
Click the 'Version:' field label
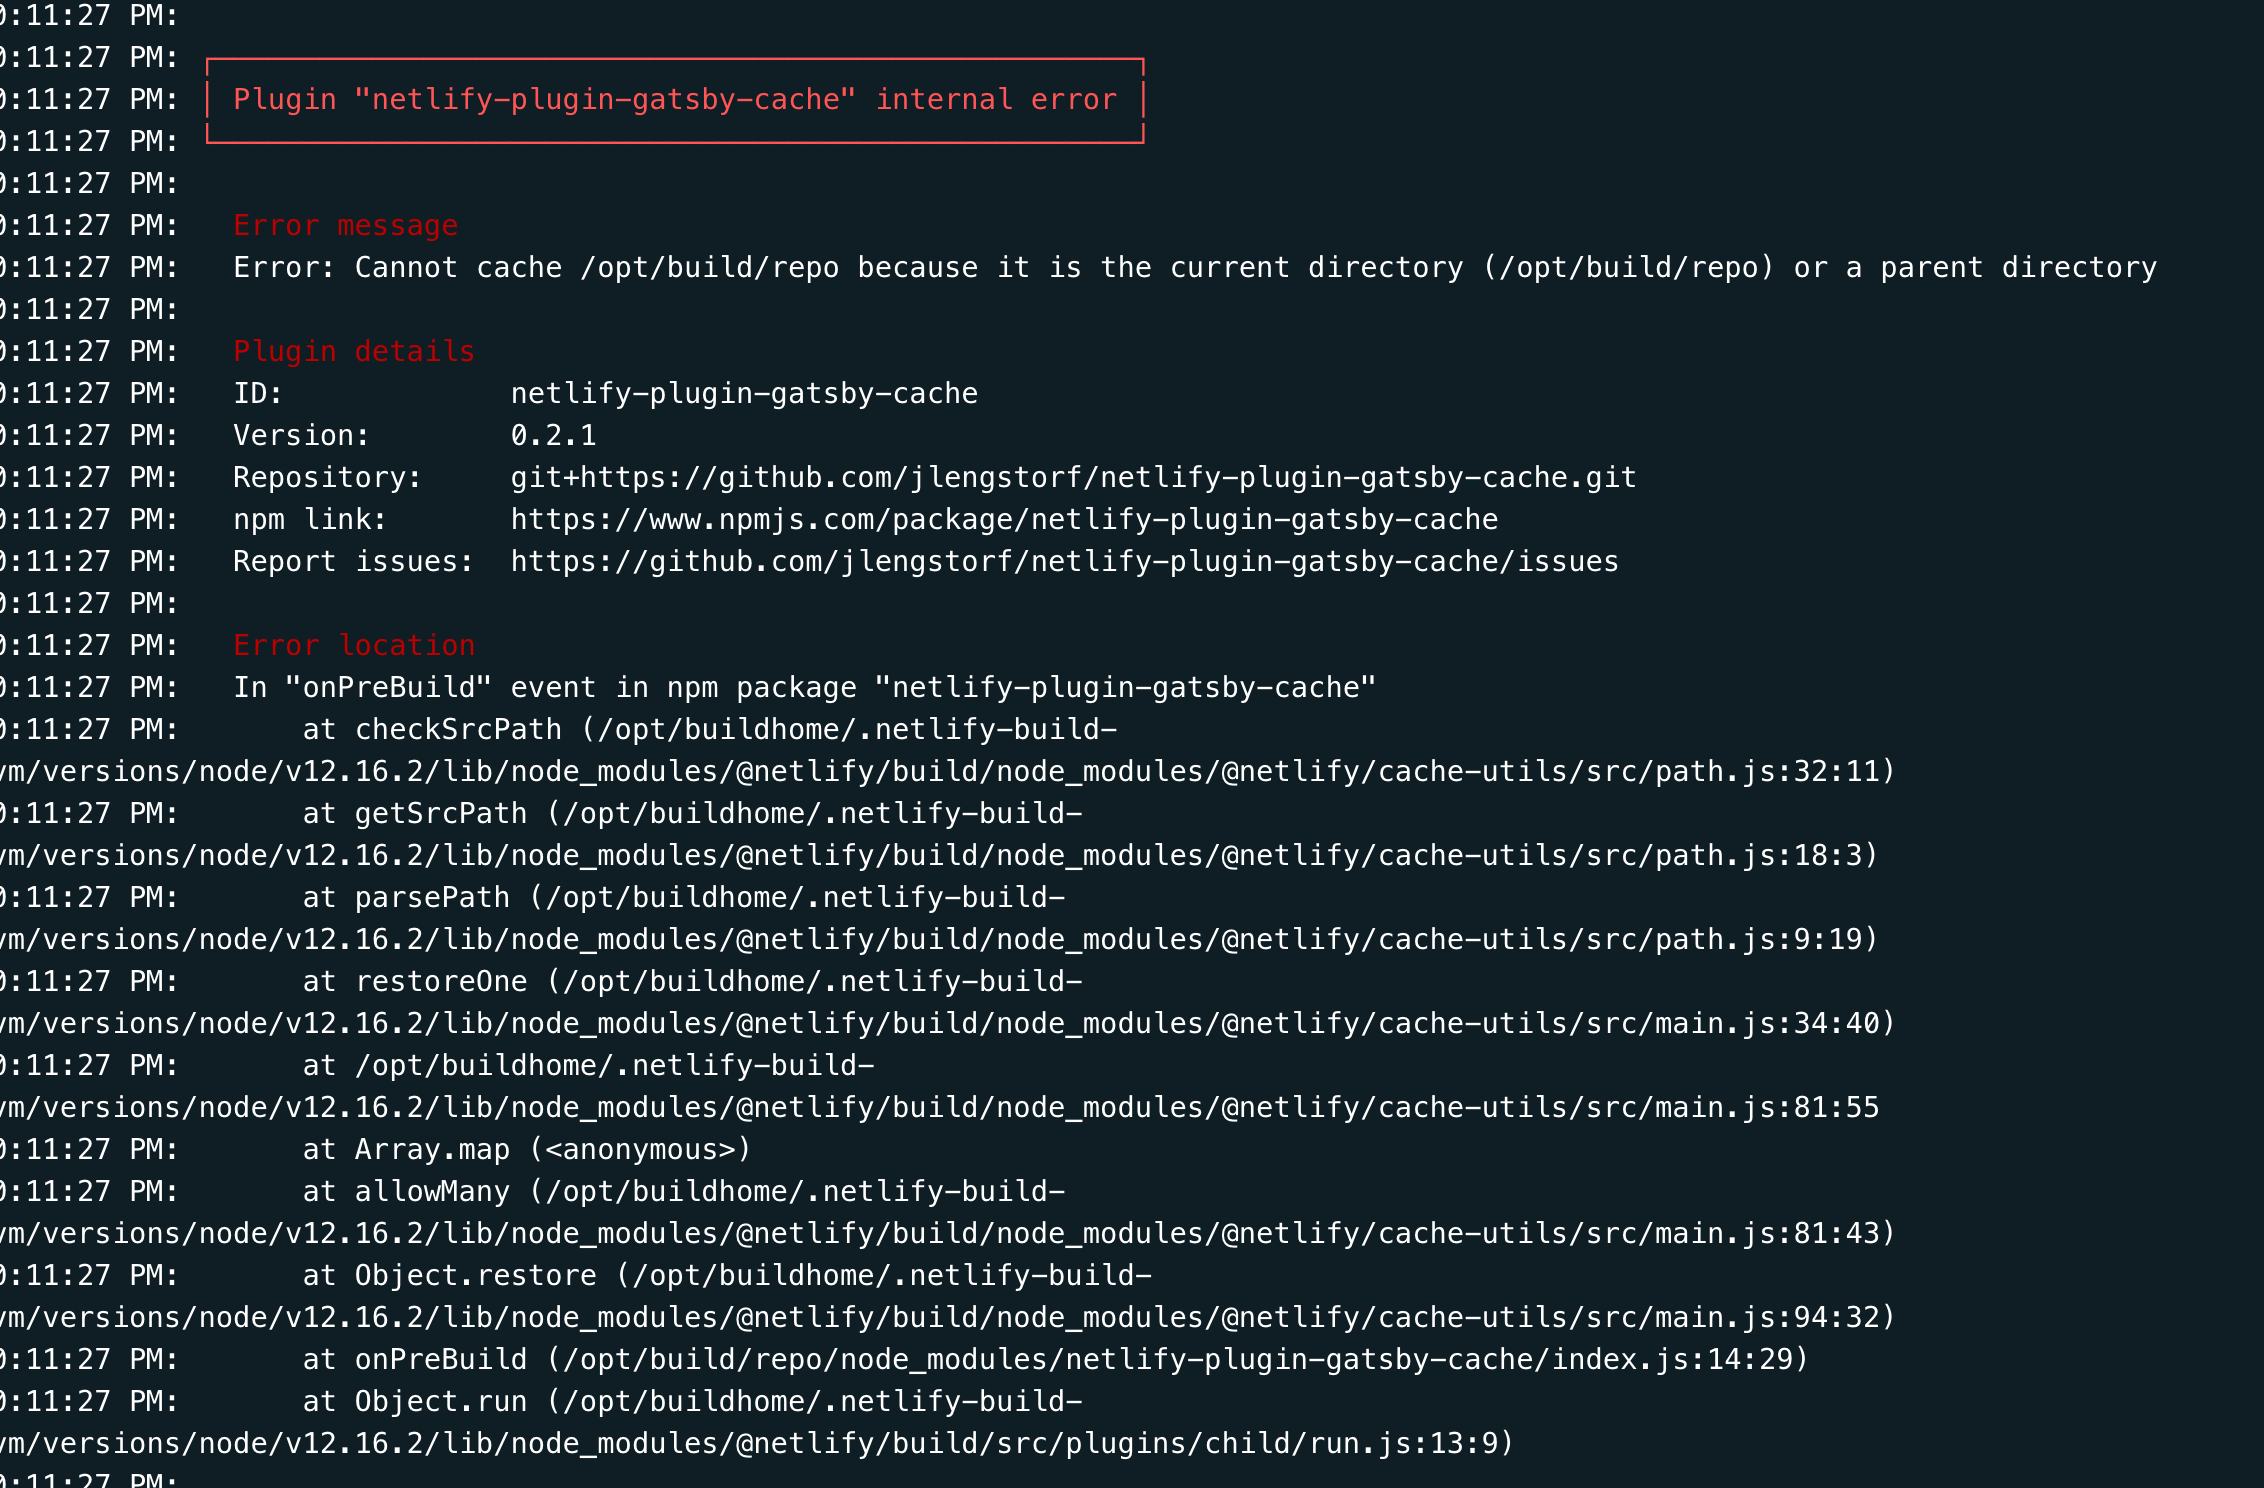point(302,436)
